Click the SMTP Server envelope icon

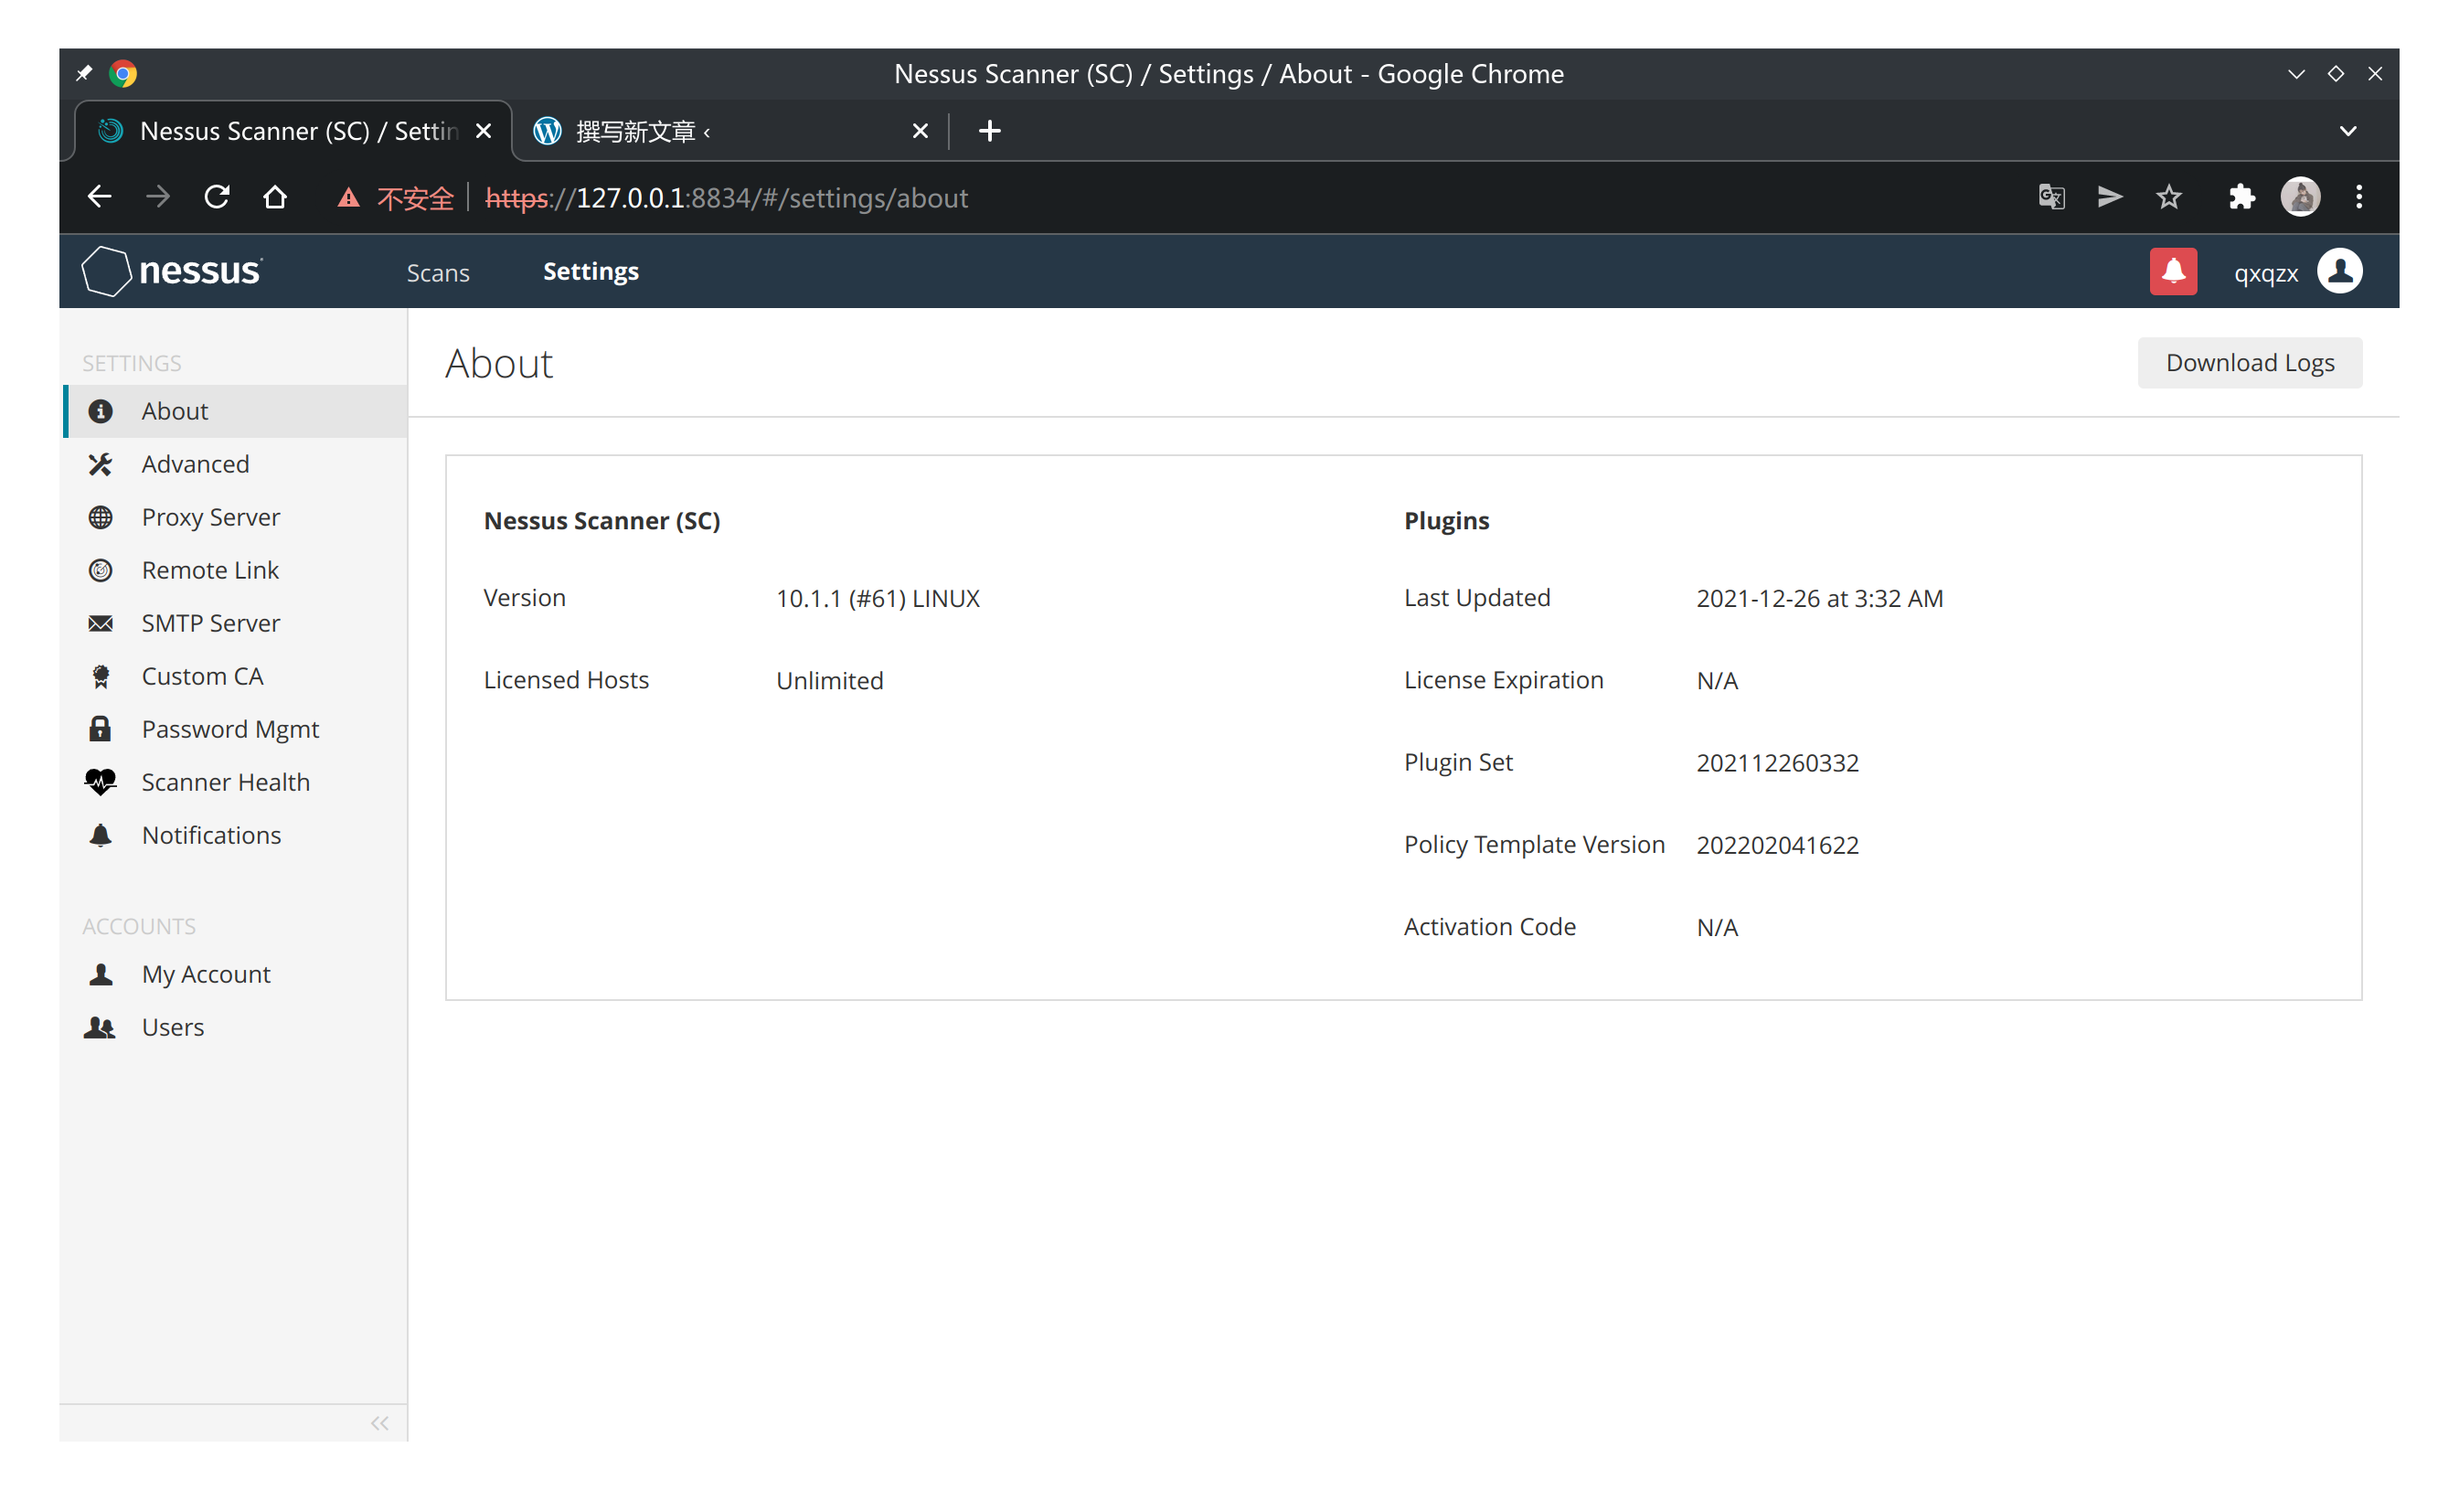[x=100, y=623]
